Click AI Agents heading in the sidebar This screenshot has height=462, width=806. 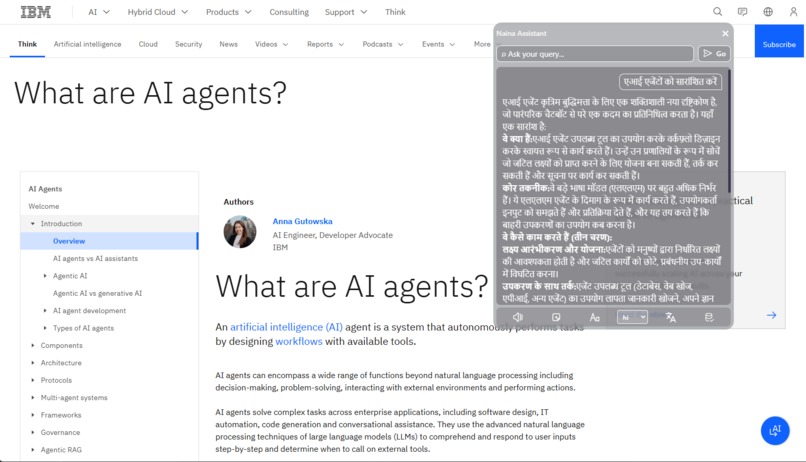click(x=45, y=189)
